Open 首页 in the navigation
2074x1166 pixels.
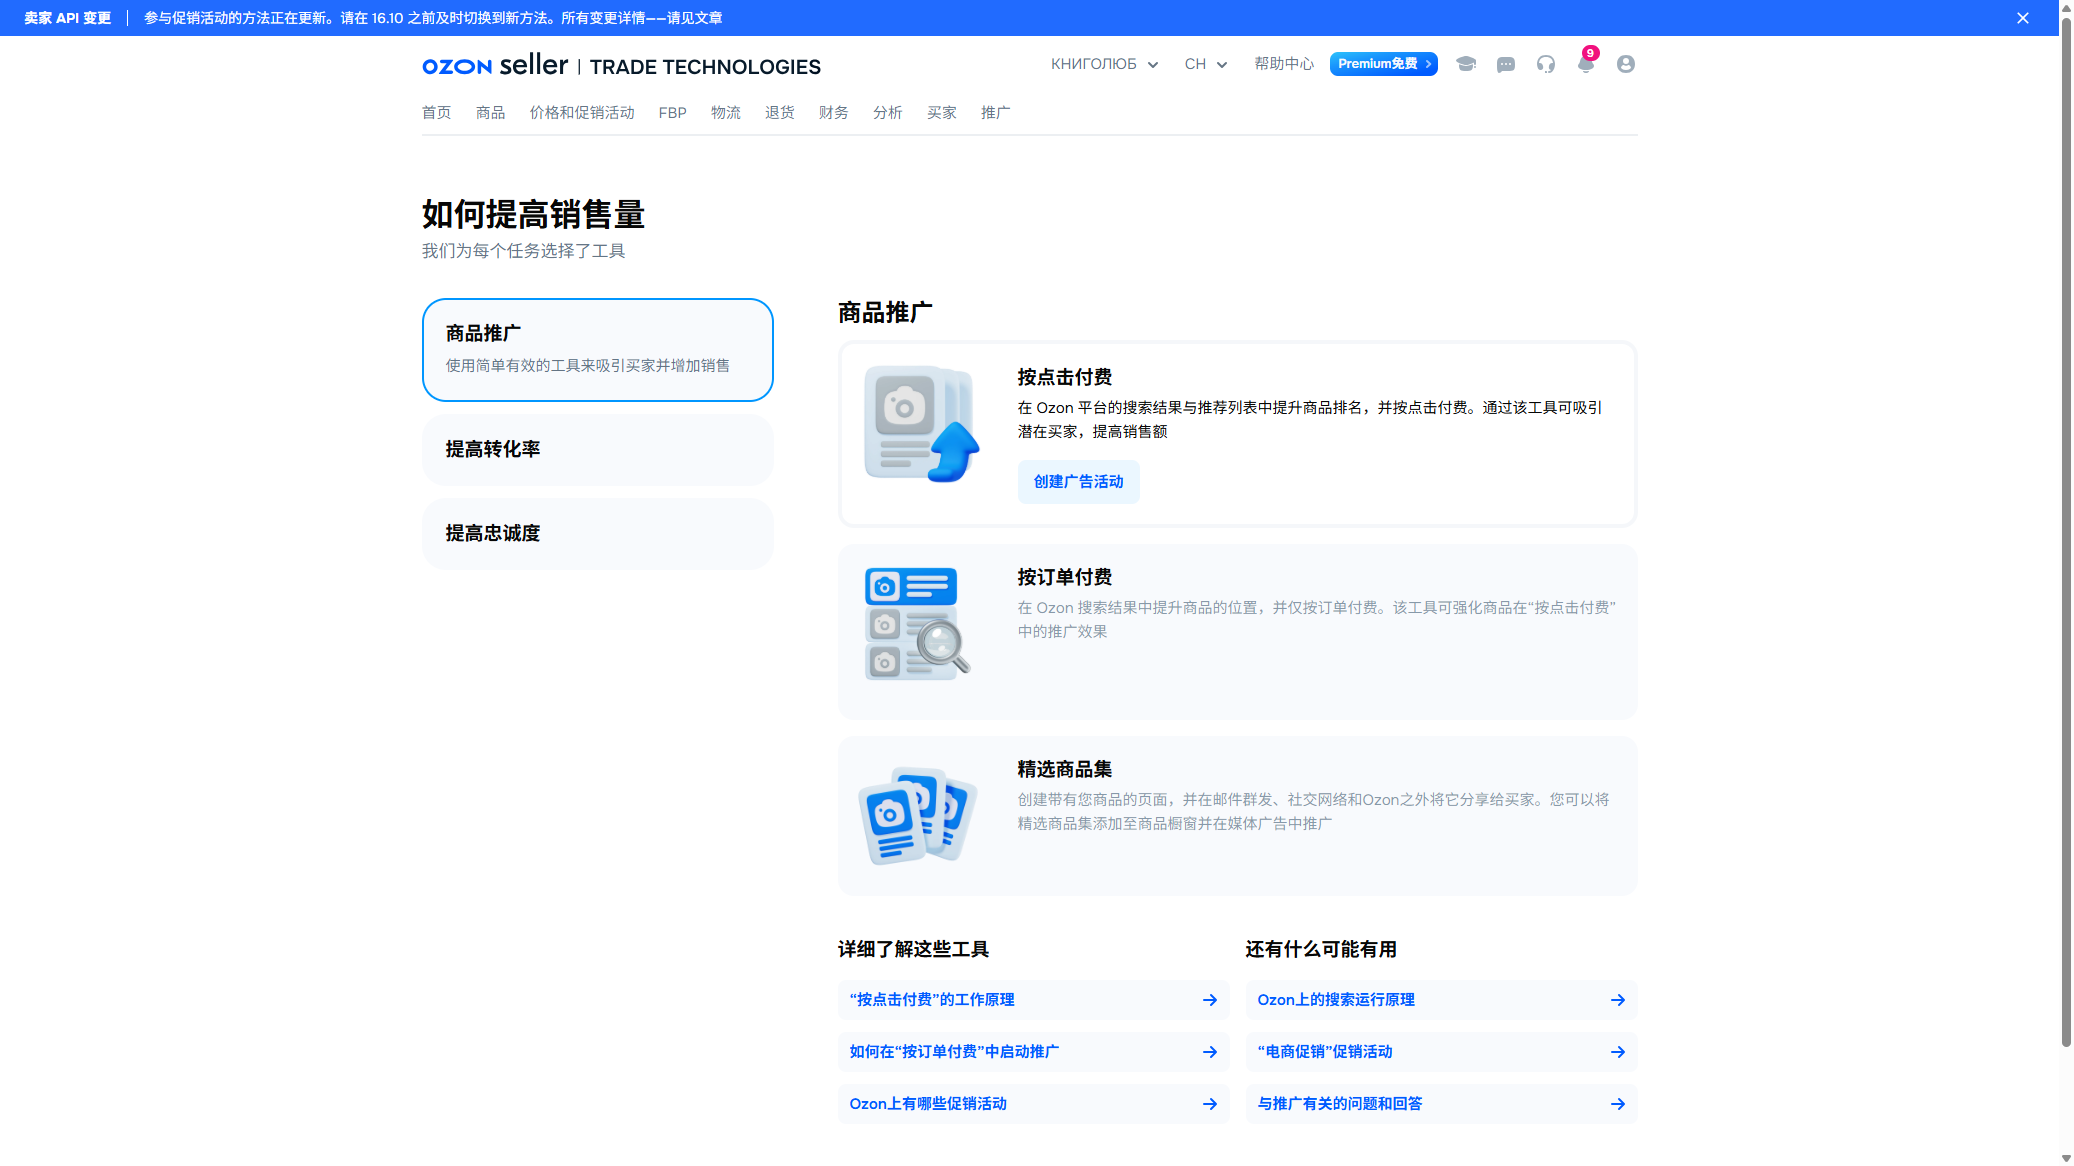coord(436,113)
